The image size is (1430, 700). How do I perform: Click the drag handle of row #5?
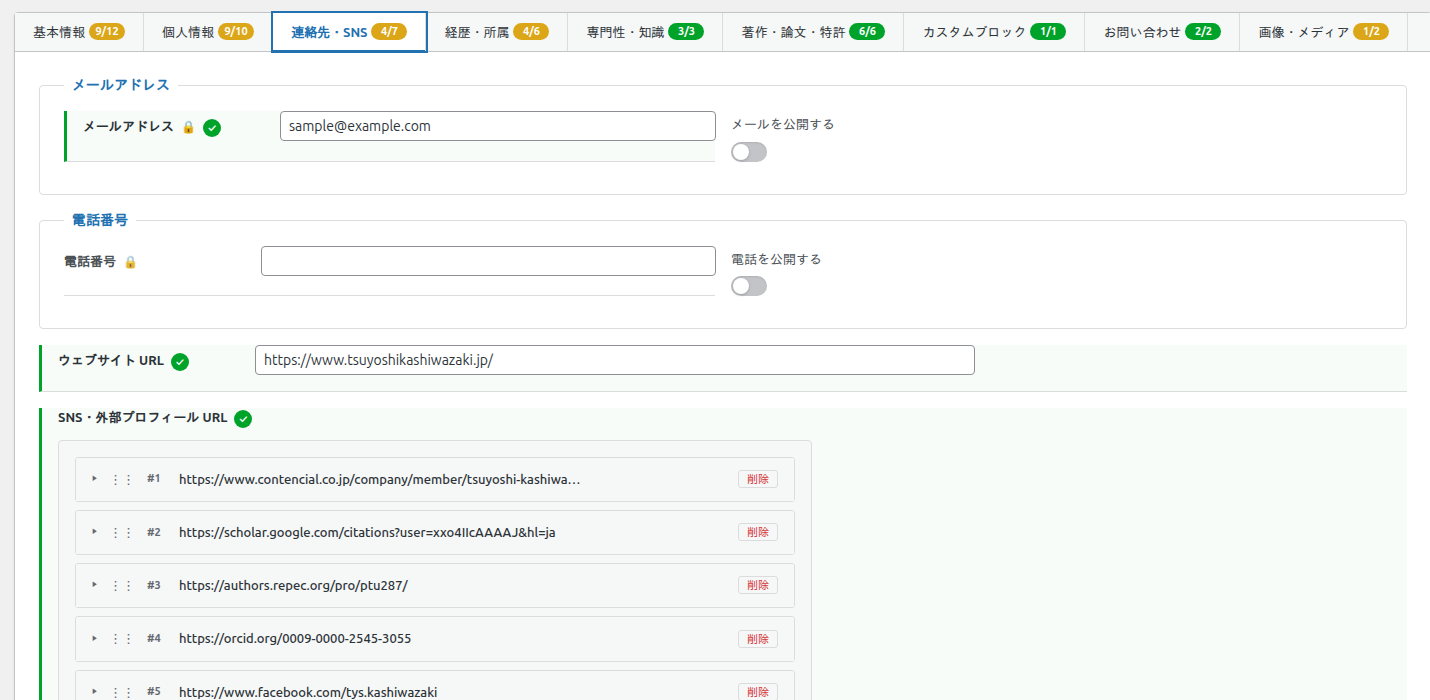122,691
